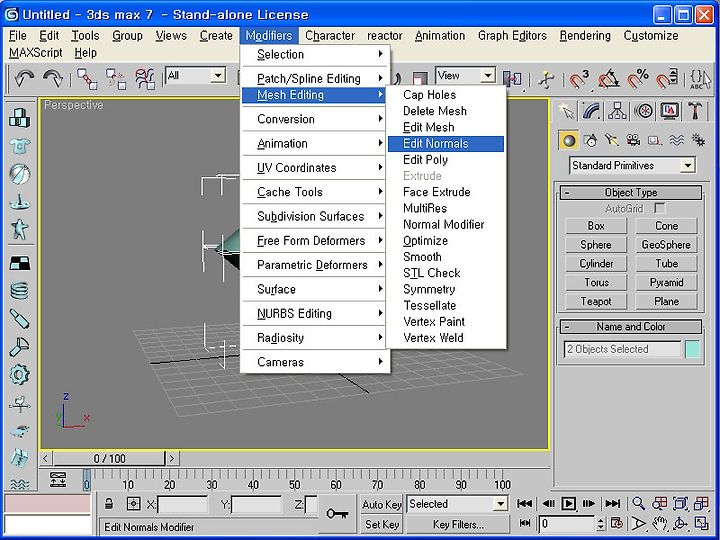Select the Lights category icon
Screen dimensions: 720x540
coord(612,140)
